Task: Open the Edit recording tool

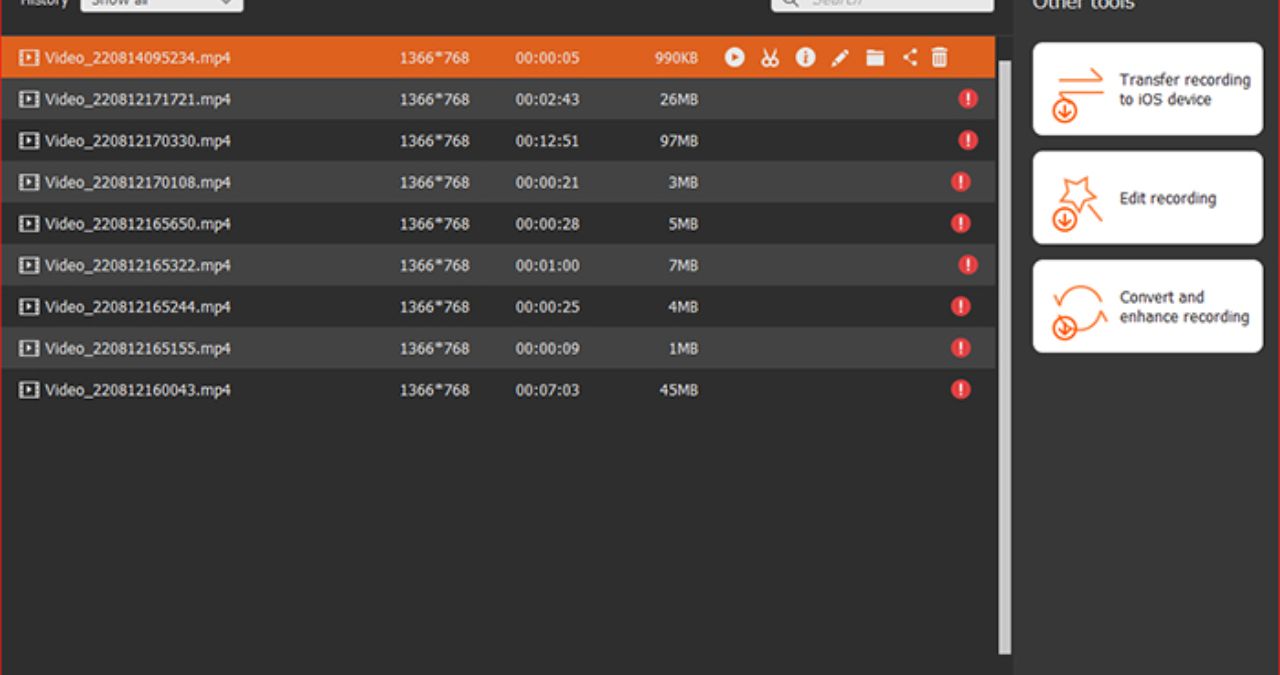Action: [x=1148, y=198]
